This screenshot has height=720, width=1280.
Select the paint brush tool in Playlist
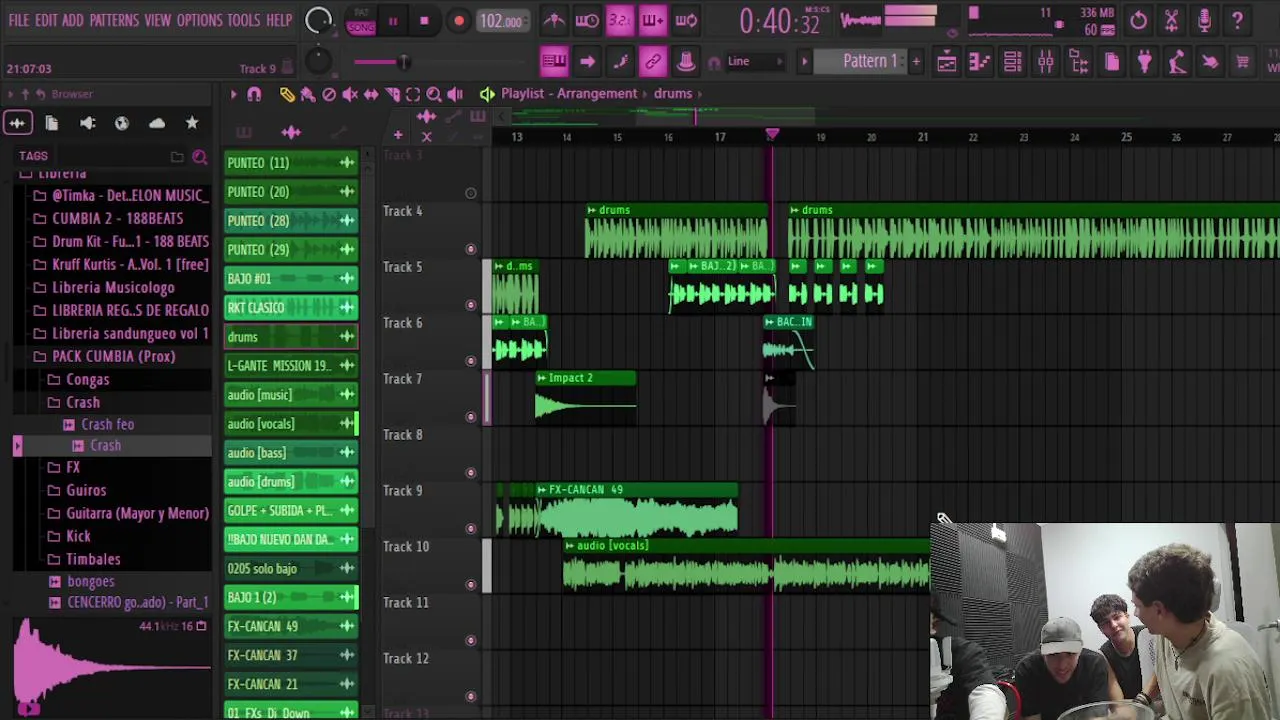308,94
